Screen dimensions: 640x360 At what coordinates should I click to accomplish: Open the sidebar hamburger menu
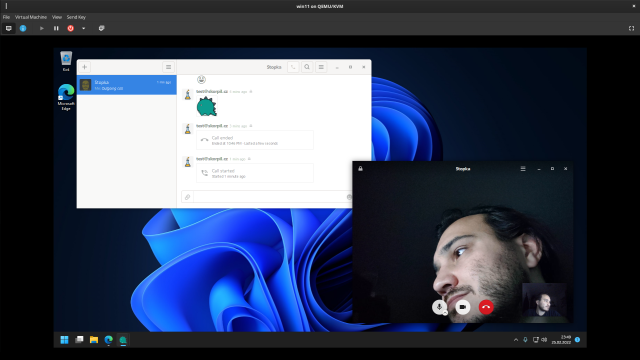click(x=168, y=67)
